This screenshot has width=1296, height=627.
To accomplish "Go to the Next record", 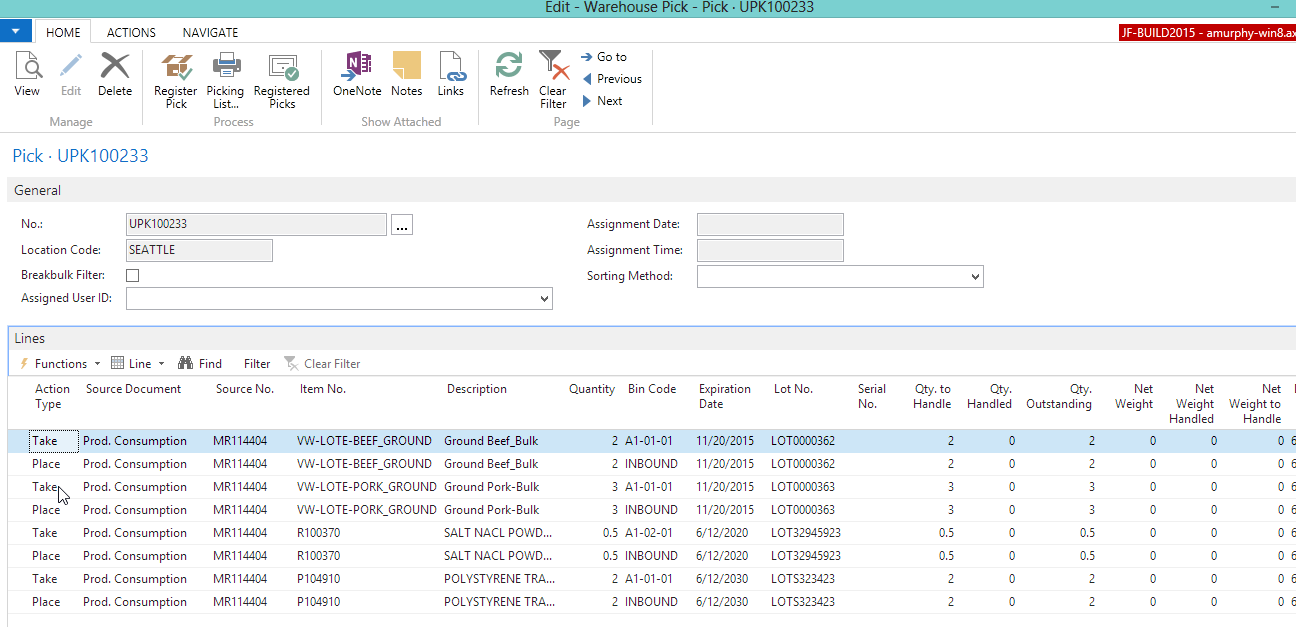I will (608, 101).
